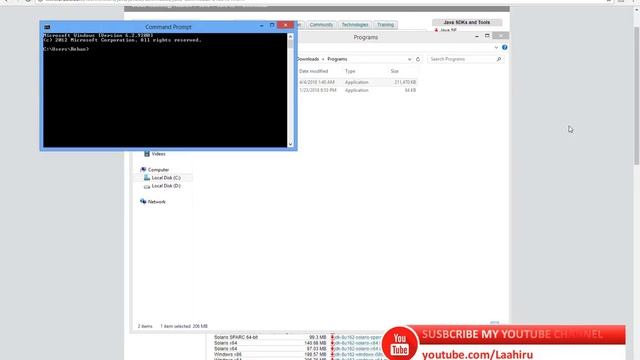
Task: Maximize the Programs explorer window
Action: click(x=487, y=36)
